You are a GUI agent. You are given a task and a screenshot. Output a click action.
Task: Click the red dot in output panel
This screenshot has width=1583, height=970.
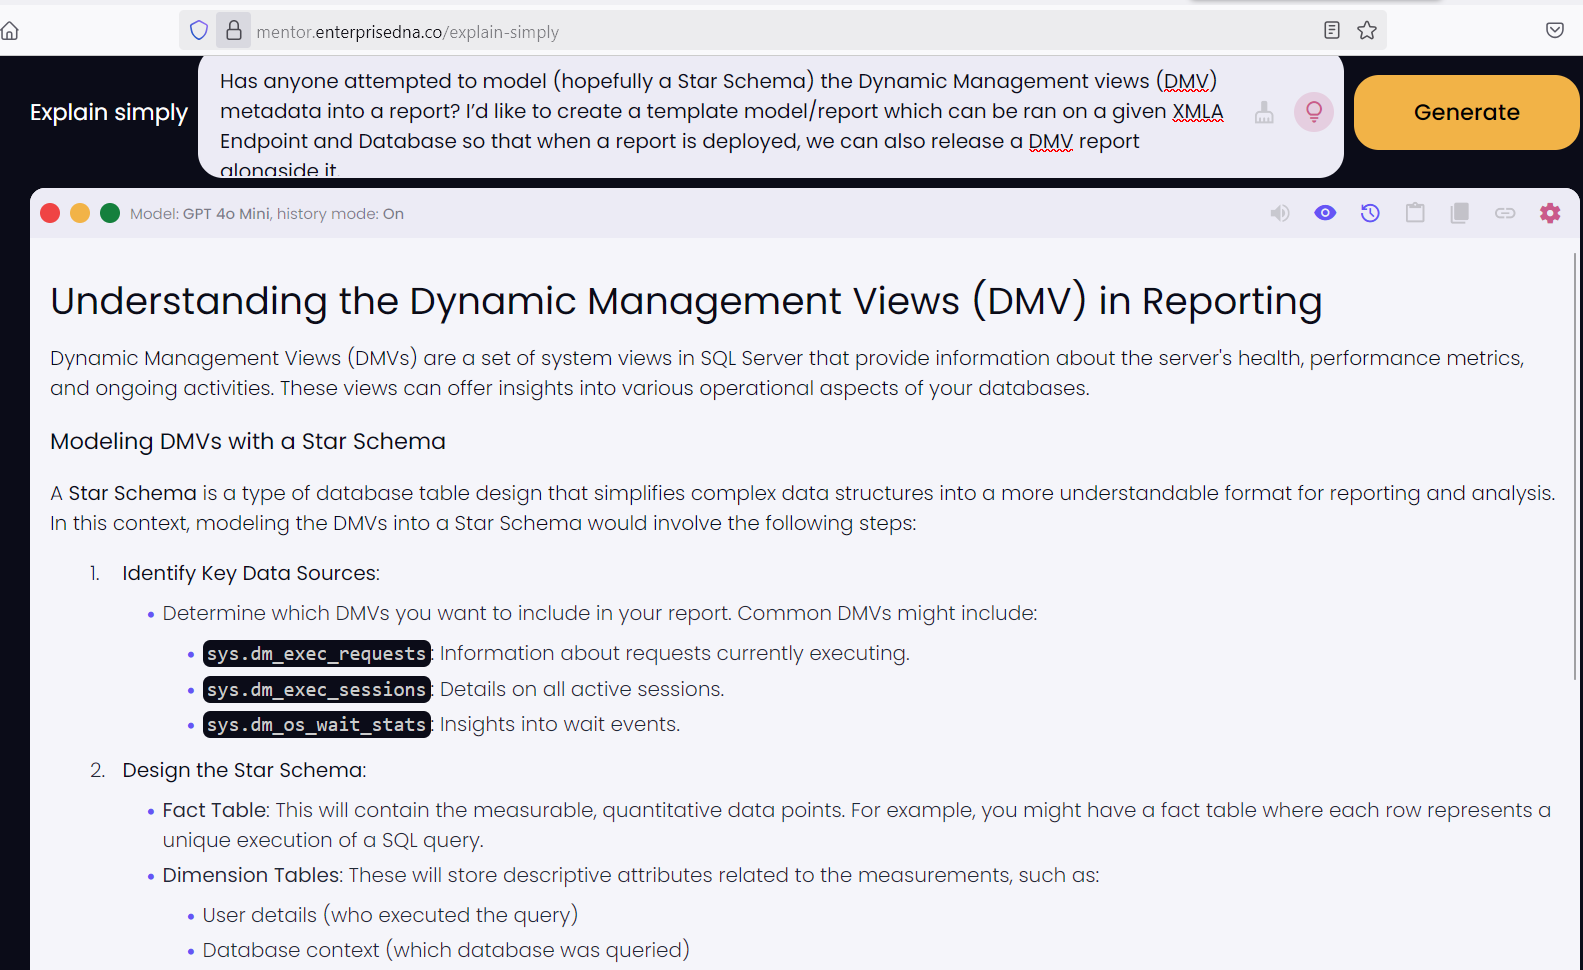click(50, 213)
